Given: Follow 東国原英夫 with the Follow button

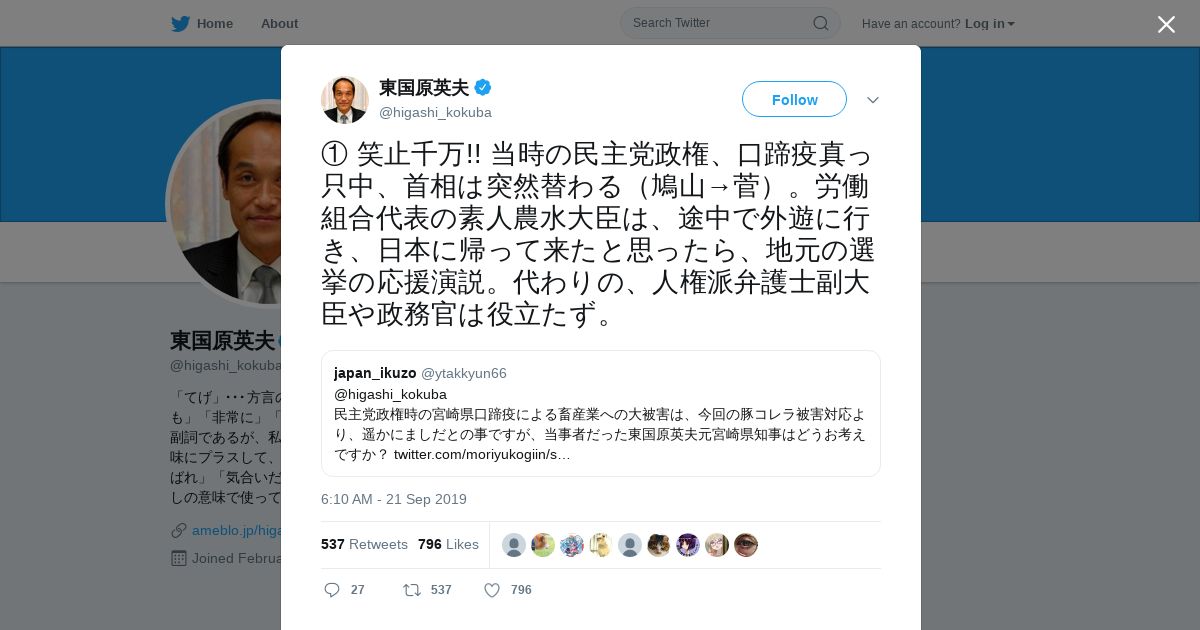Looking at the screenshot, I should 794,99.
